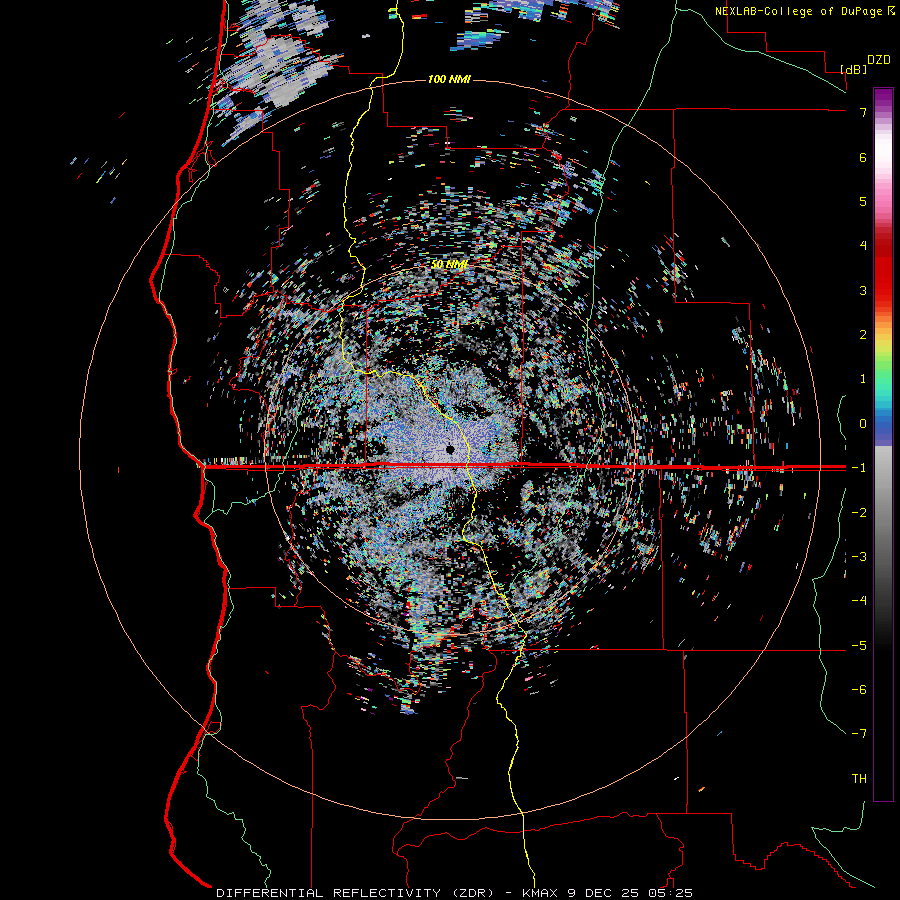Select the -5 dB scale value

point(859,646)
